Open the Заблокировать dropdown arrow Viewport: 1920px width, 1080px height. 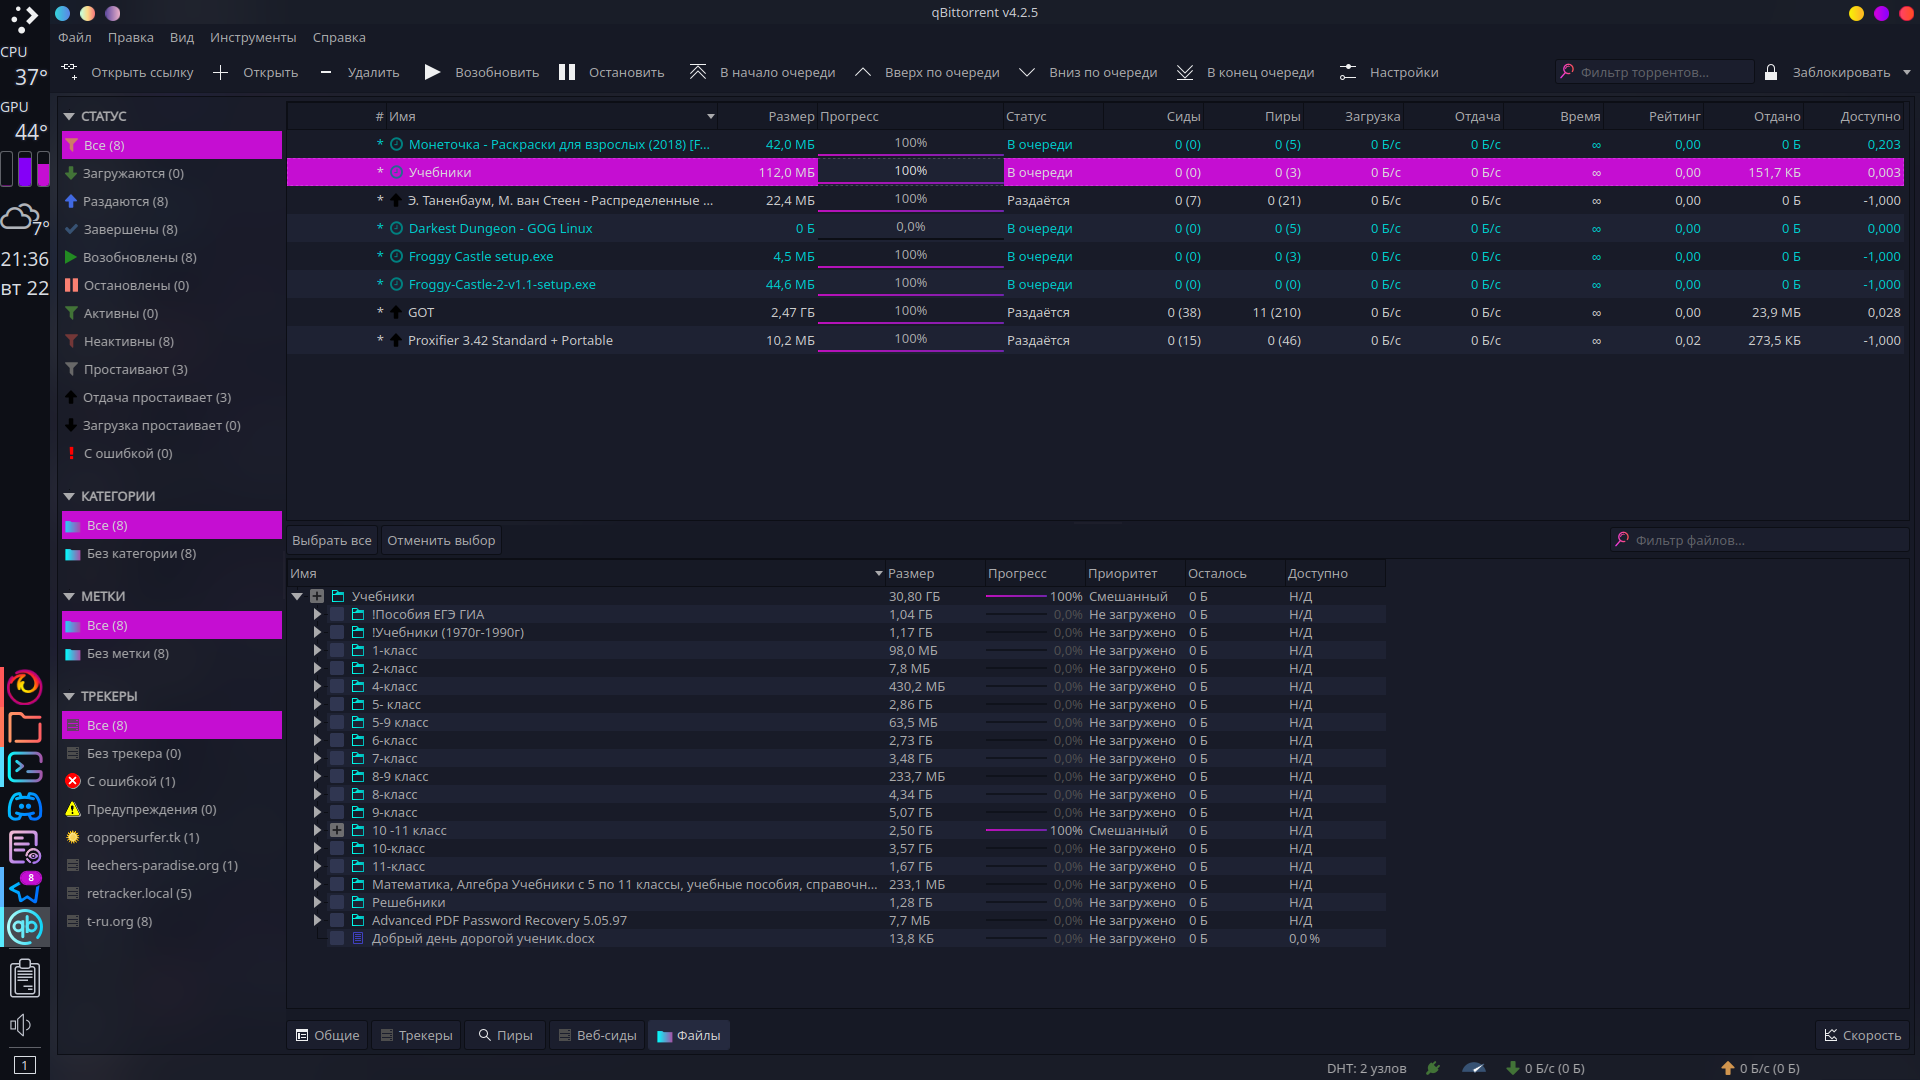pyautogui.click(x=1906, y=72)
